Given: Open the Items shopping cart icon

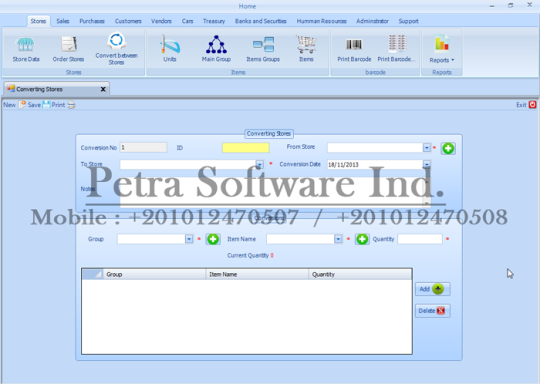Looking at the screenshot, I should pyautogui.click(x=306, y=49).
